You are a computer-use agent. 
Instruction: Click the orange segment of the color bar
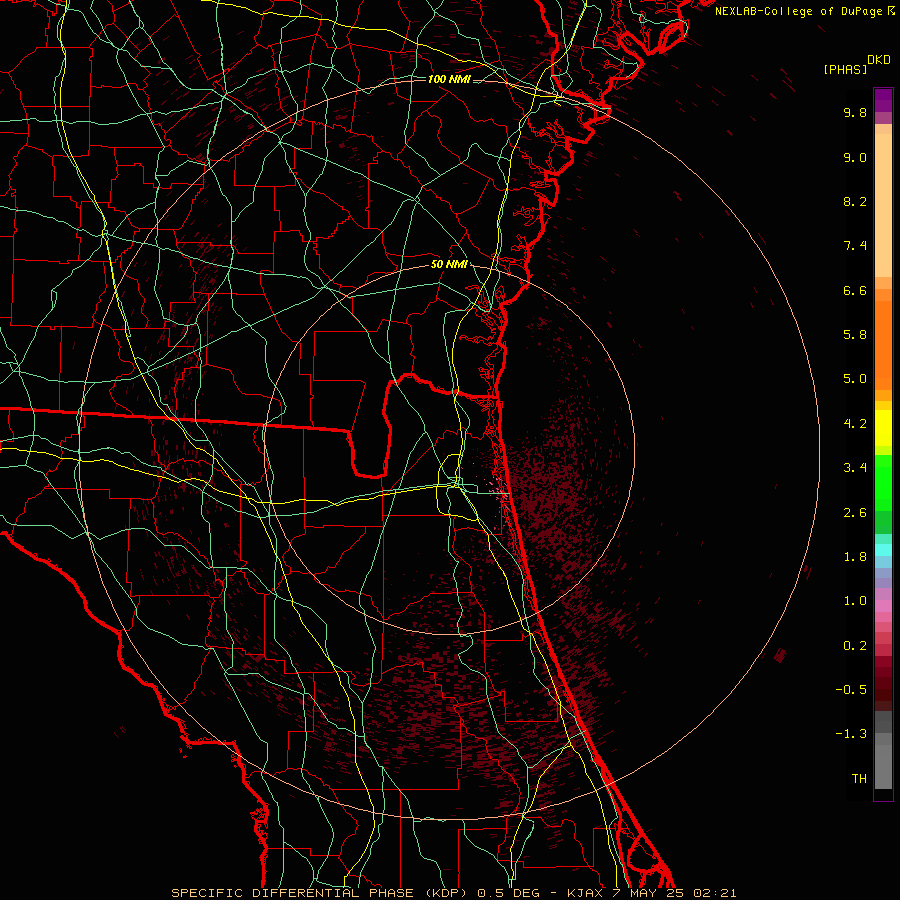point(883,345)
